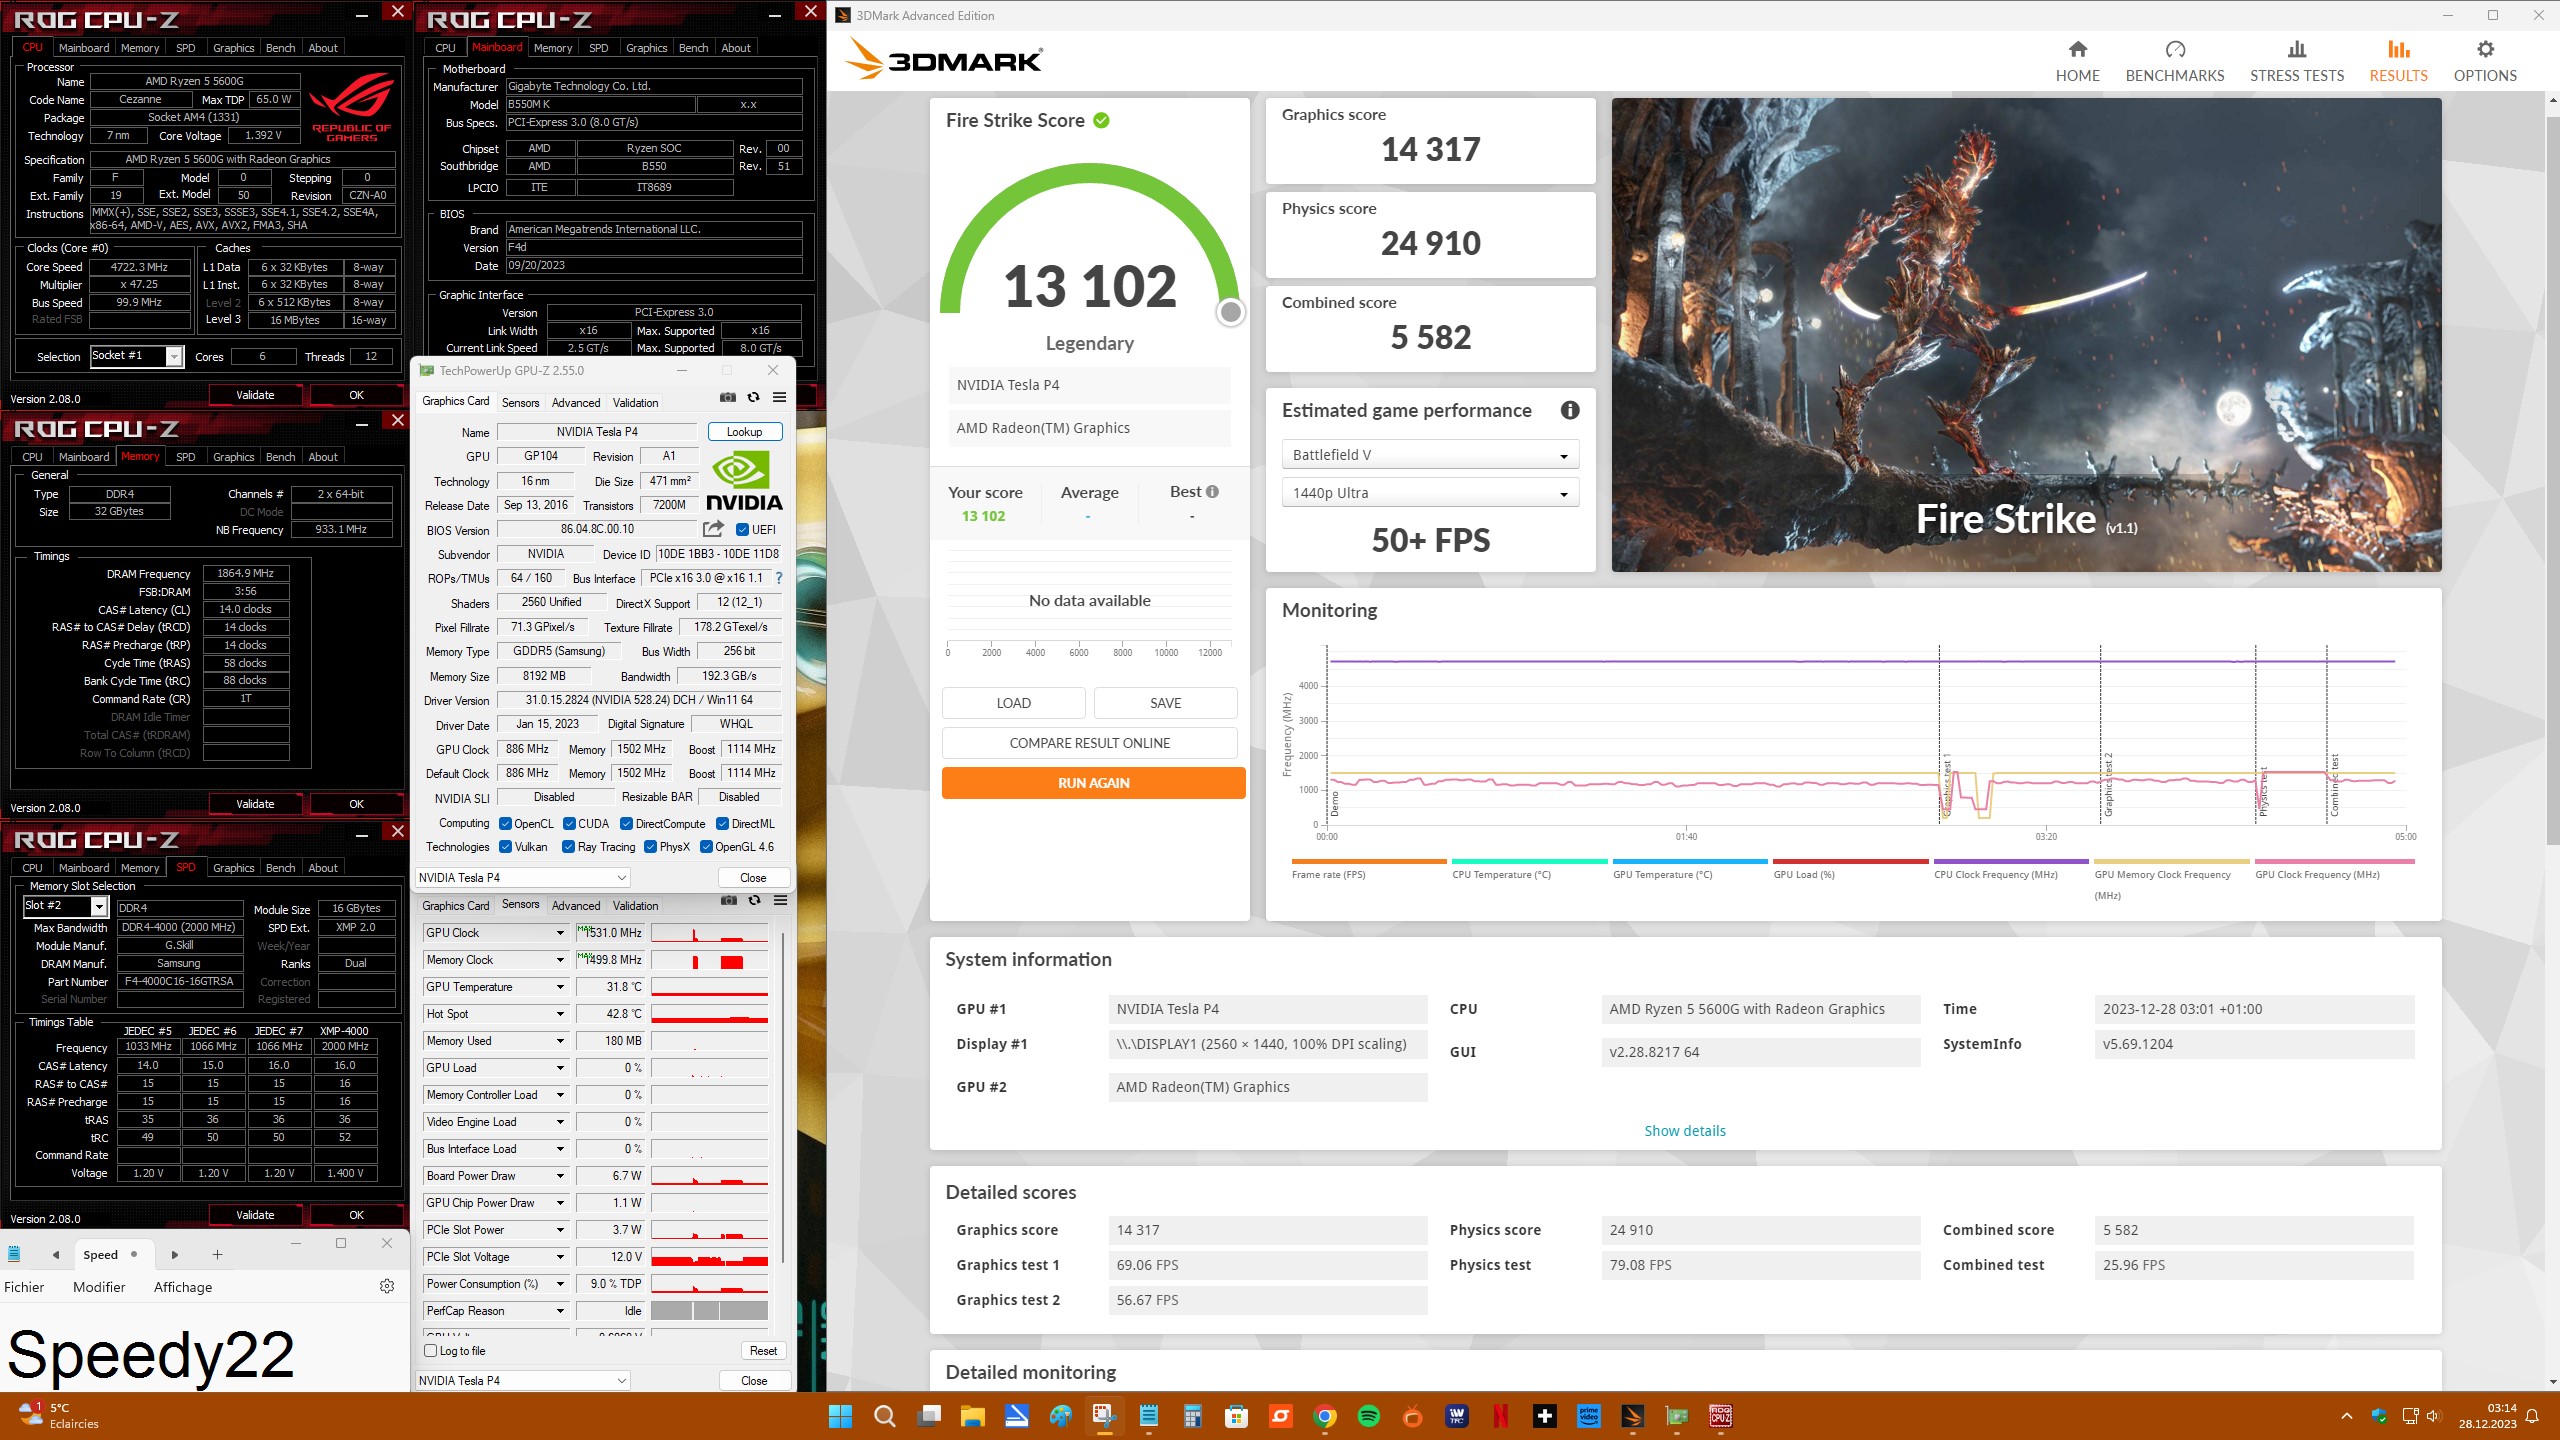2560x1440 pixels.
Task: Toggle the Ray Tracing checkbox
Action: coord(568,847)
